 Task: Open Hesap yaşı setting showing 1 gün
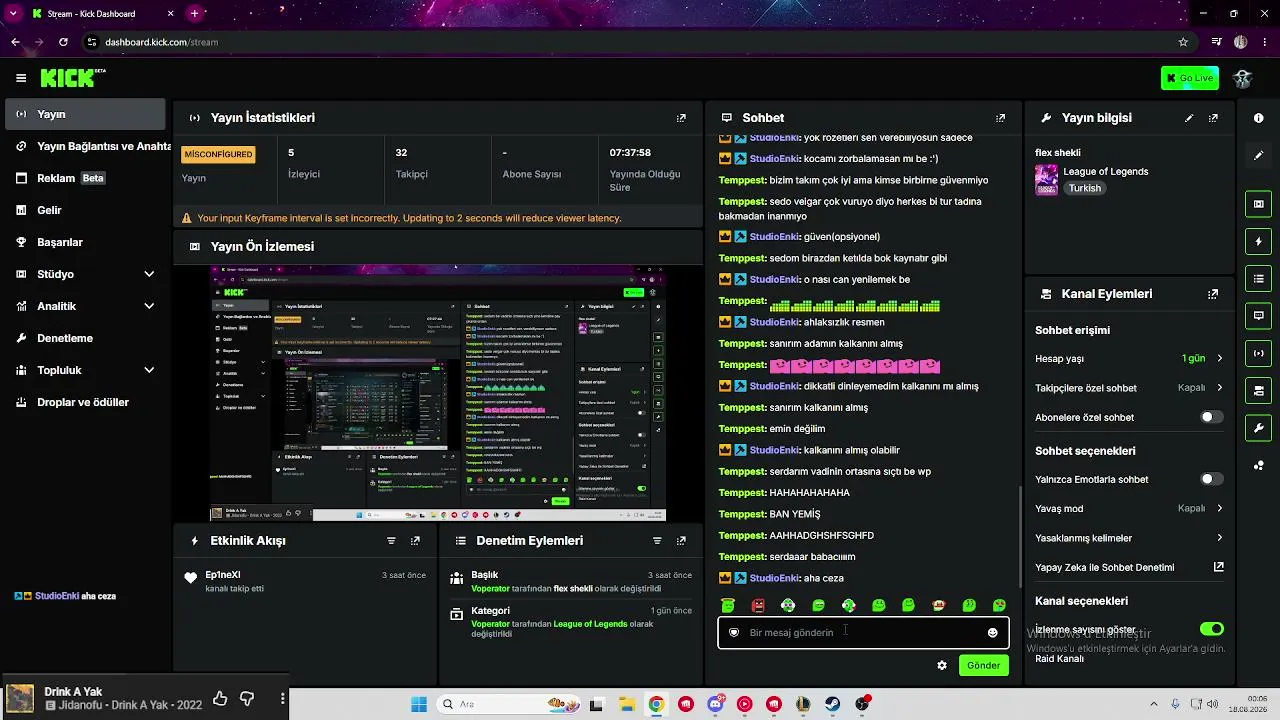click(1129, 358)
